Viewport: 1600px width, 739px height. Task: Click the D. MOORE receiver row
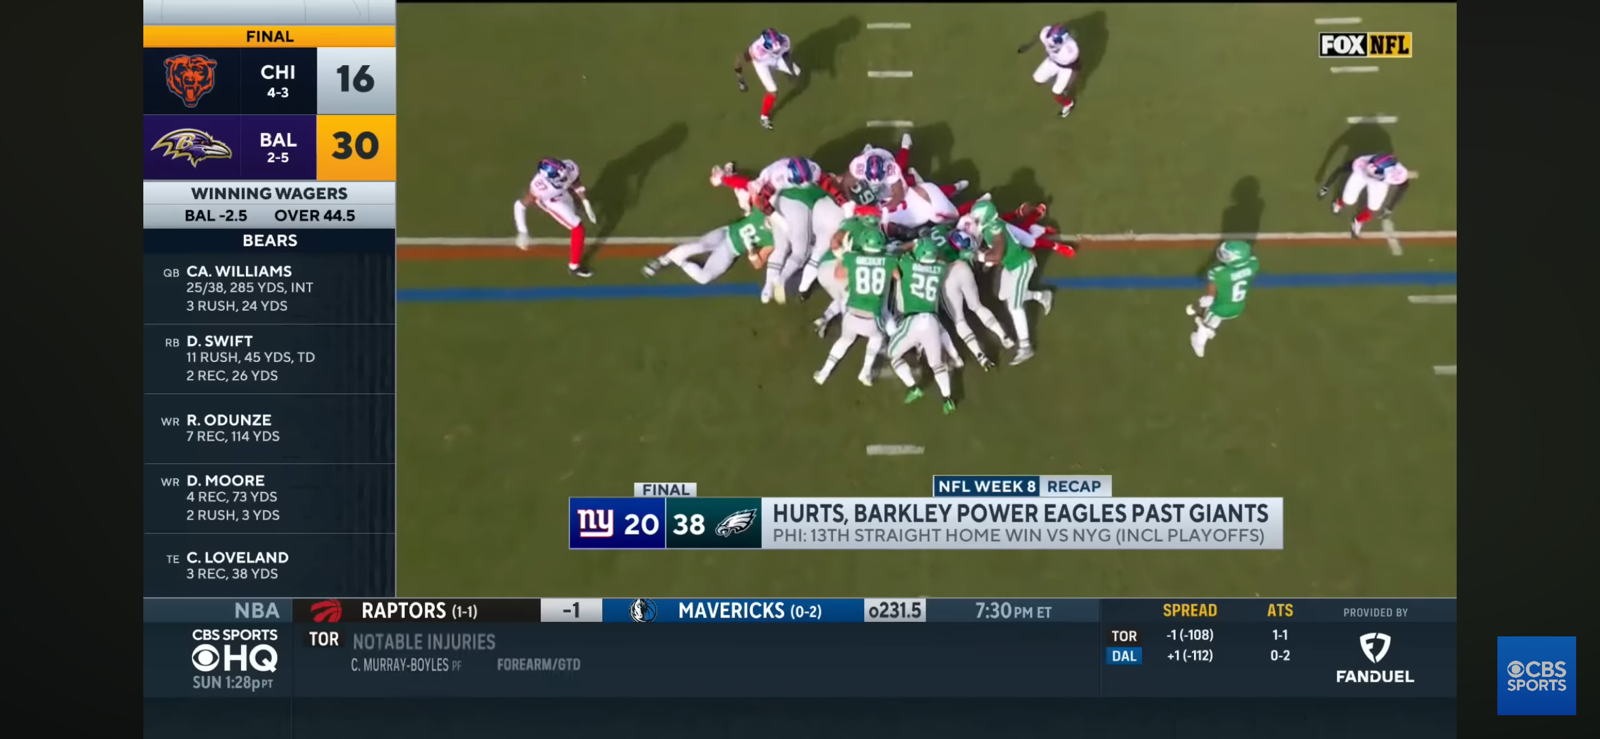[x=269, y=498]
